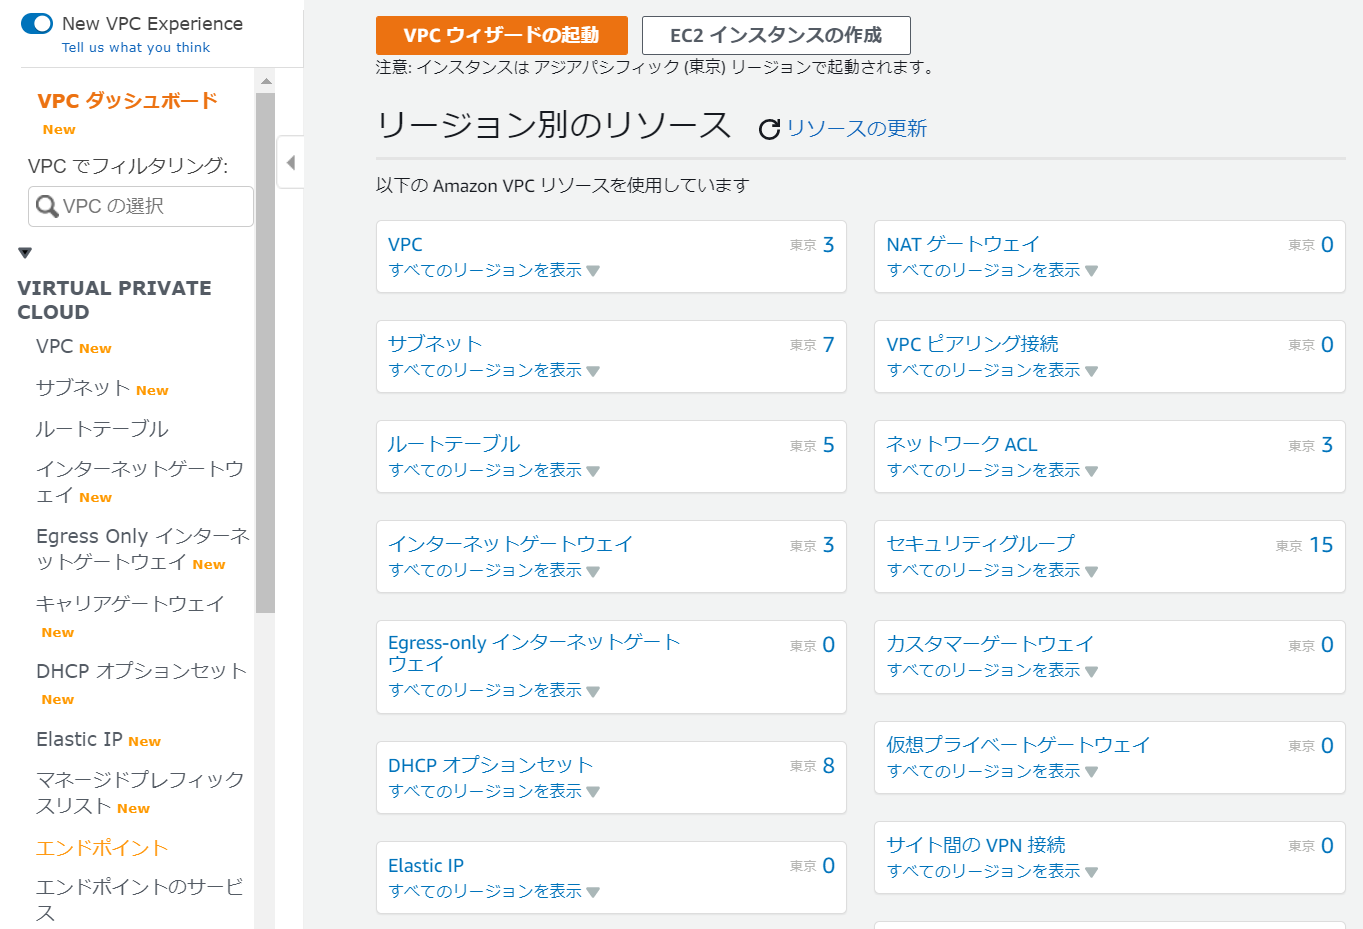Click the ルートテーブル count 5
The width and height of the screenshot is (1363, 929).
coord(828,445)
